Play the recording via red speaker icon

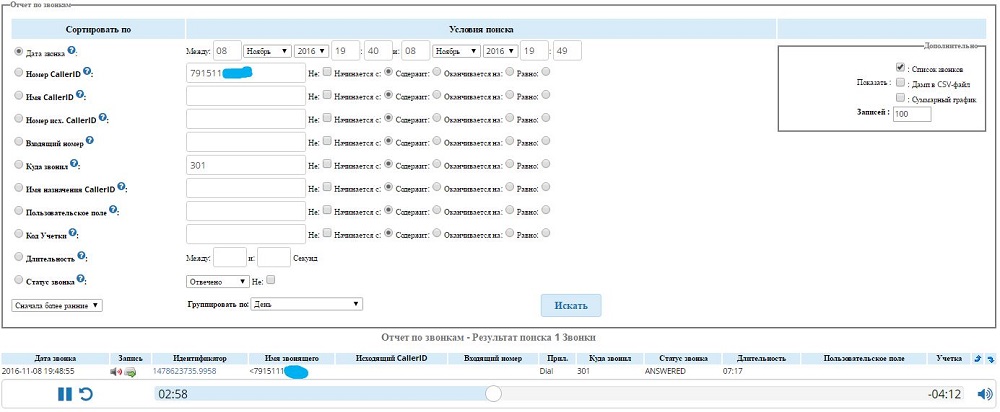[116, 372]
